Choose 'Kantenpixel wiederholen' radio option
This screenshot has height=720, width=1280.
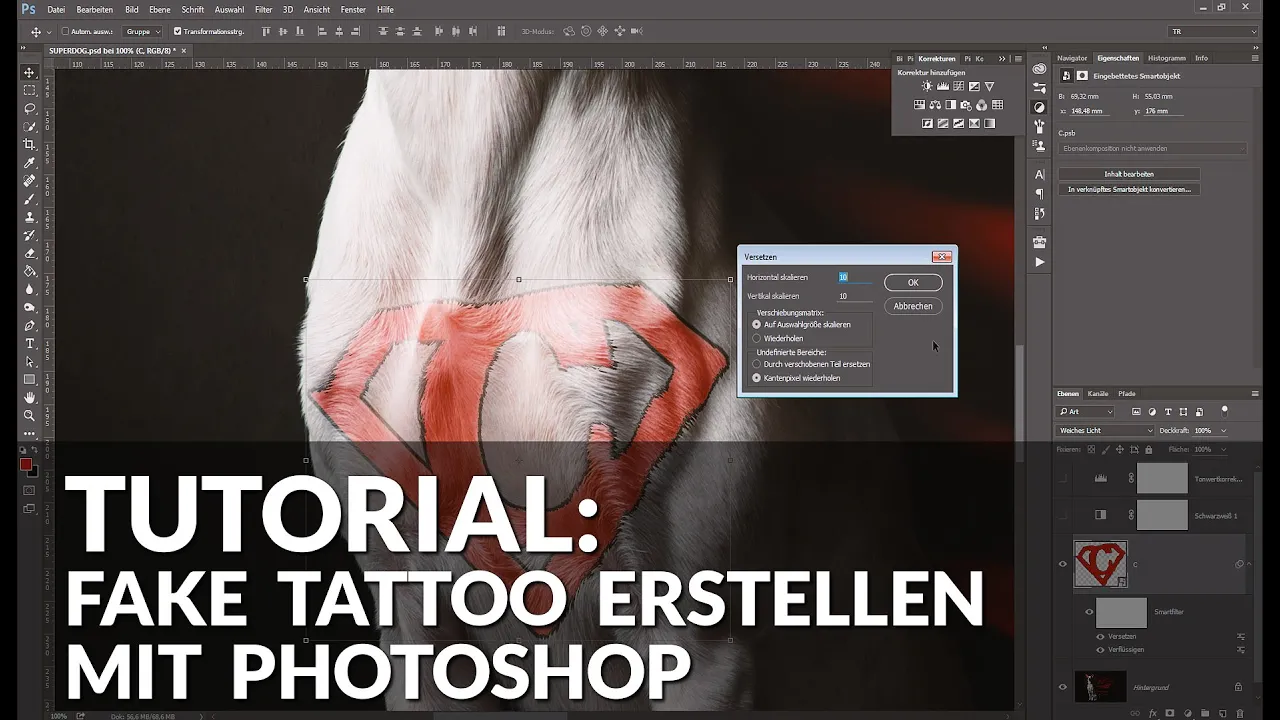(756, 378)
